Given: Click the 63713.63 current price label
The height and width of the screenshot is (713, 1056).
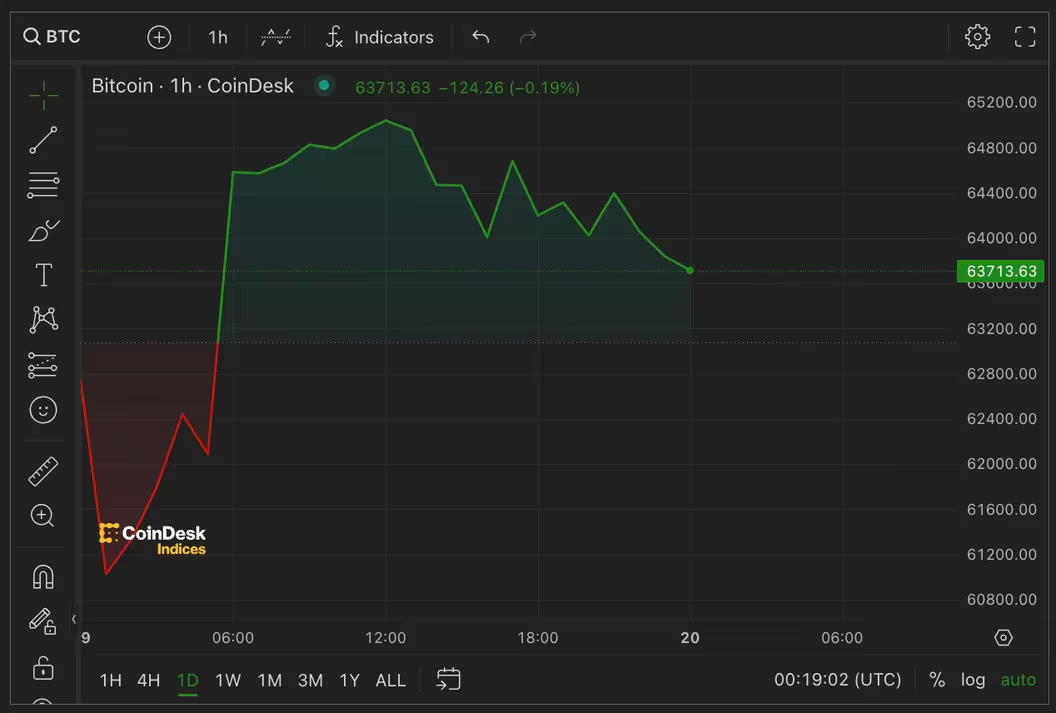Looking at the screenshot, I should point(1001,271).
